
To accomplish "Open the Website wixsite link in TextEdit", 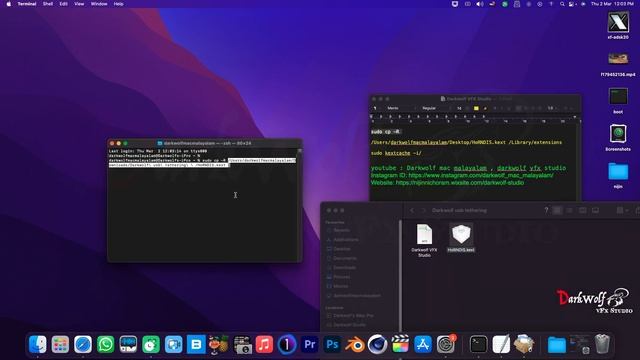I will click(460, 182).
